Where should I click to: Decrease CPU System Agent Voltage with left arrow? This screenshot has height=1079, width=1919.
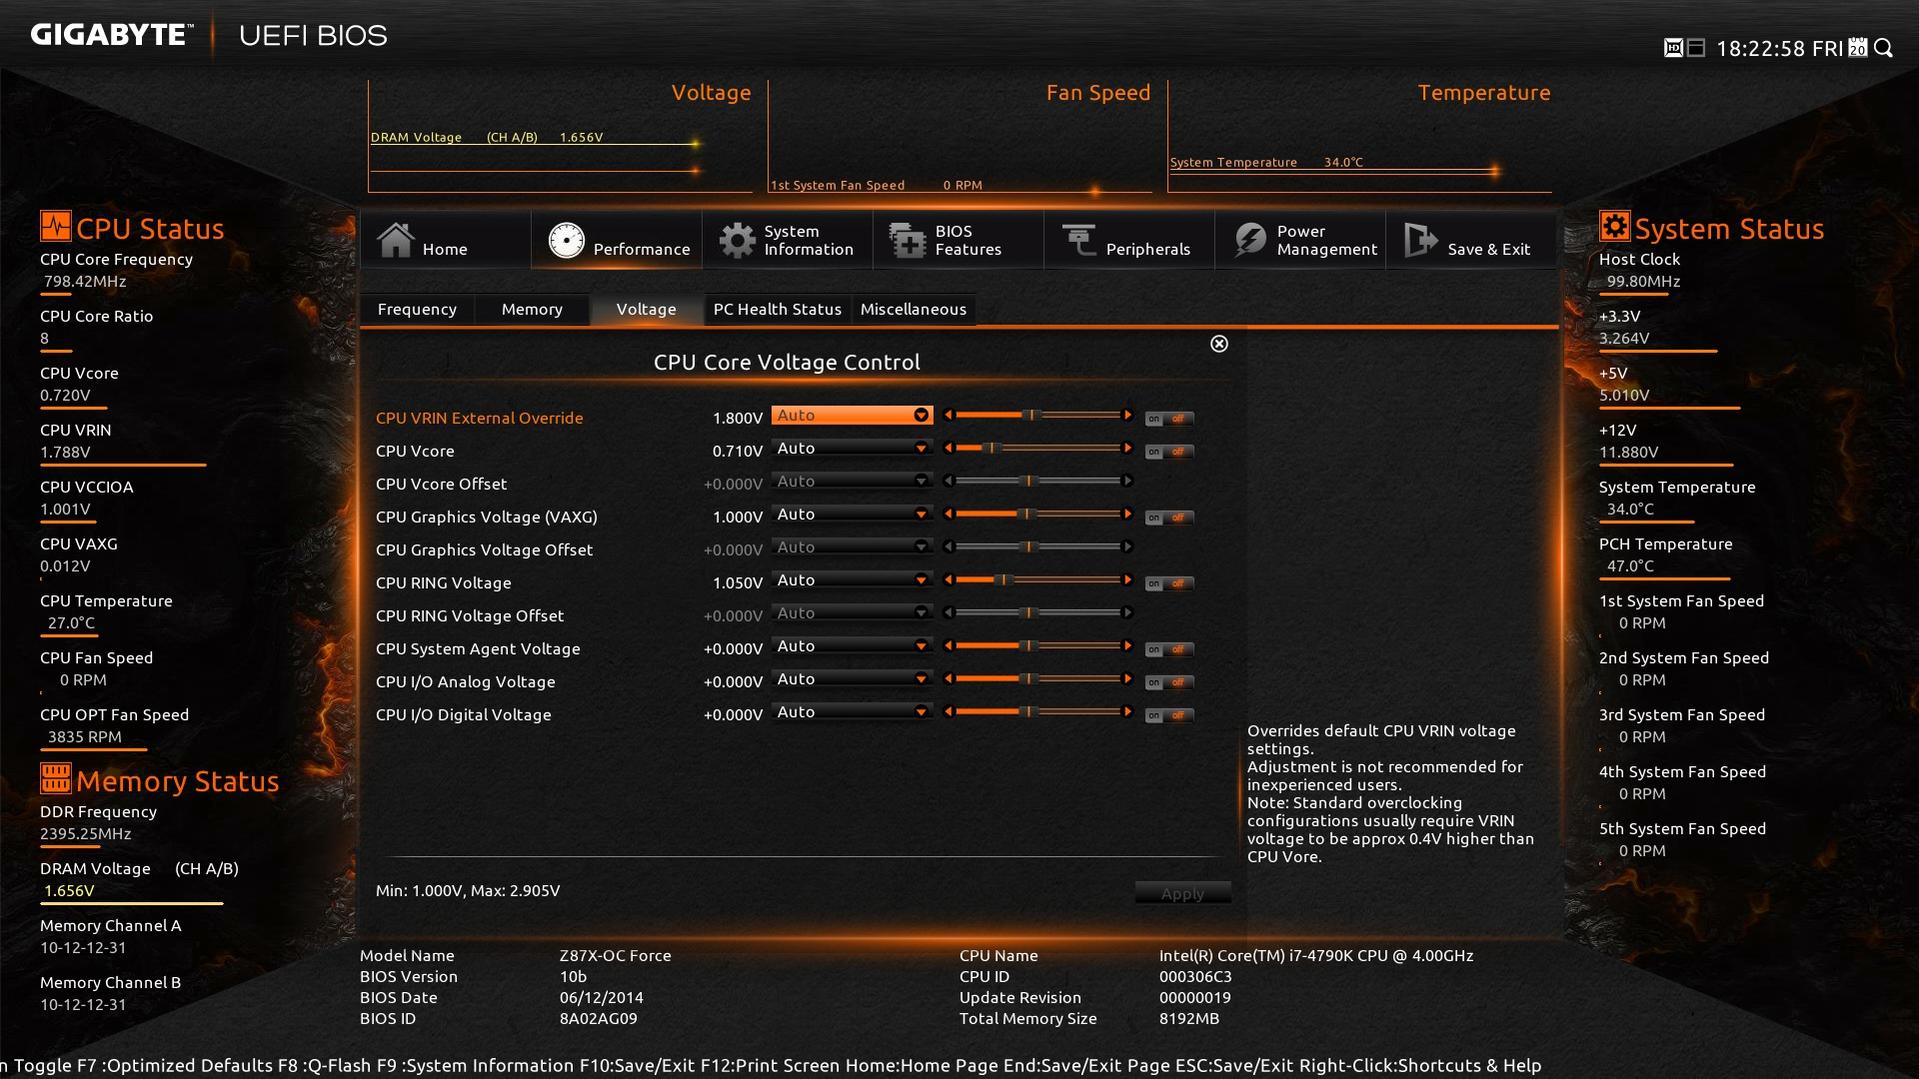(948, 646)
